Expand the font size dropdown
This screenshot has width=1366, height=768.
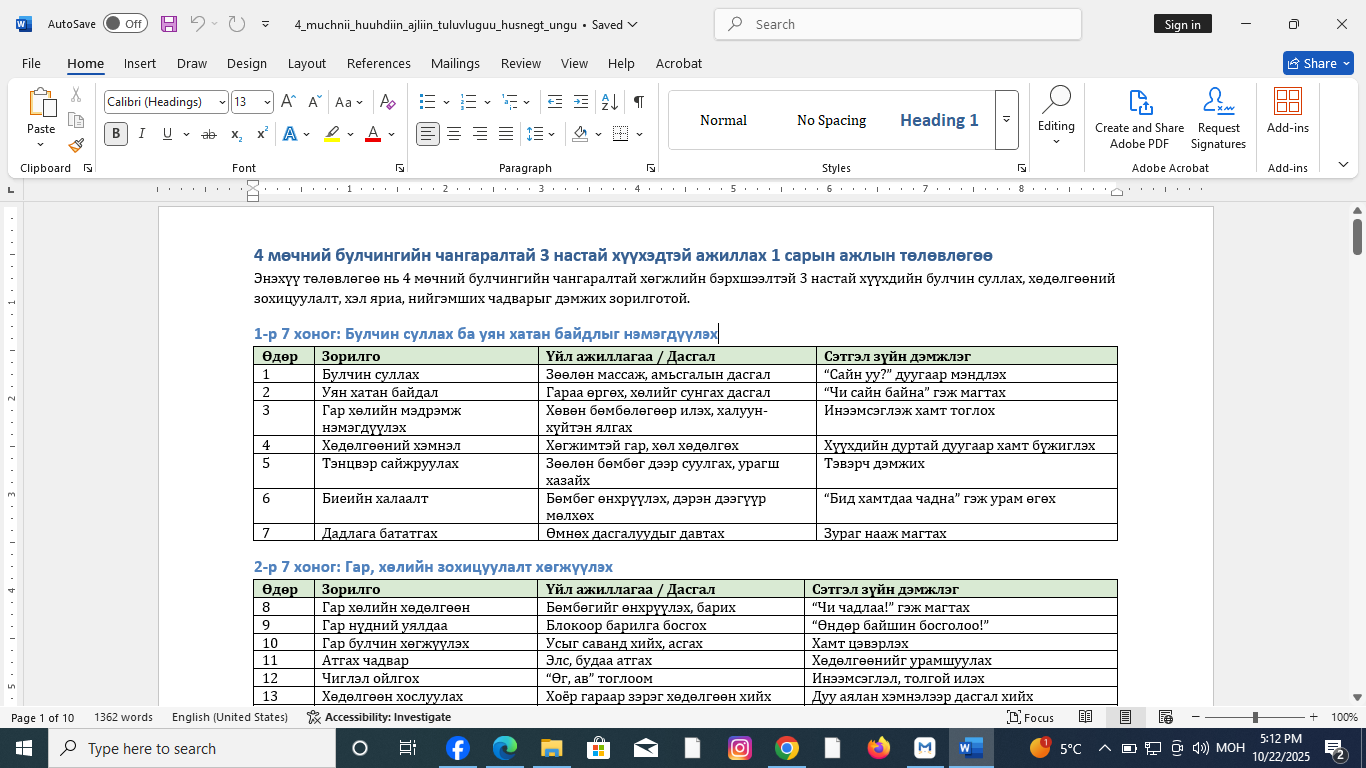click(267, 102)
